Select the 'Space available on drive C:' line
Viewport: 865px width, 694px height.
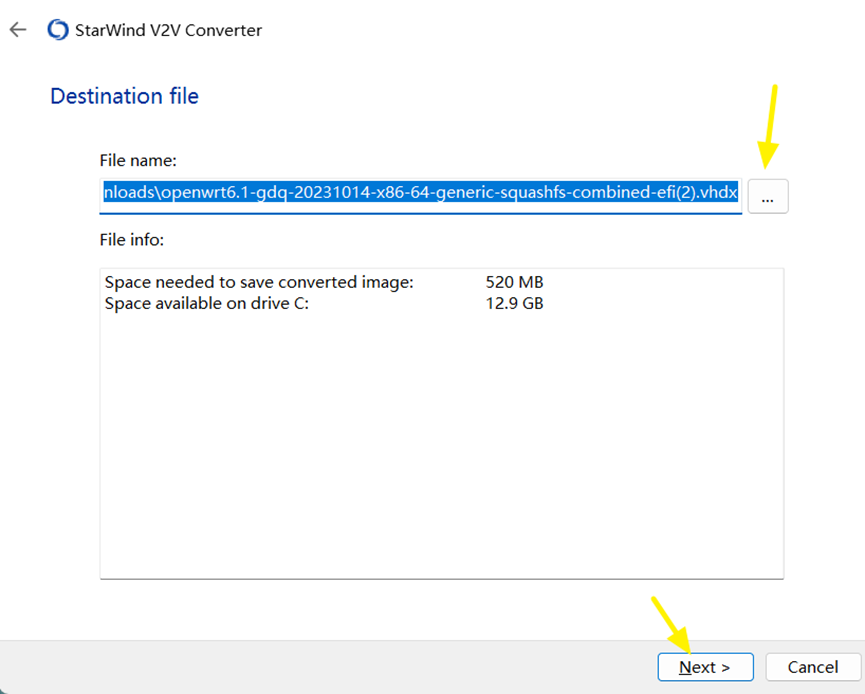pos(207,303)
